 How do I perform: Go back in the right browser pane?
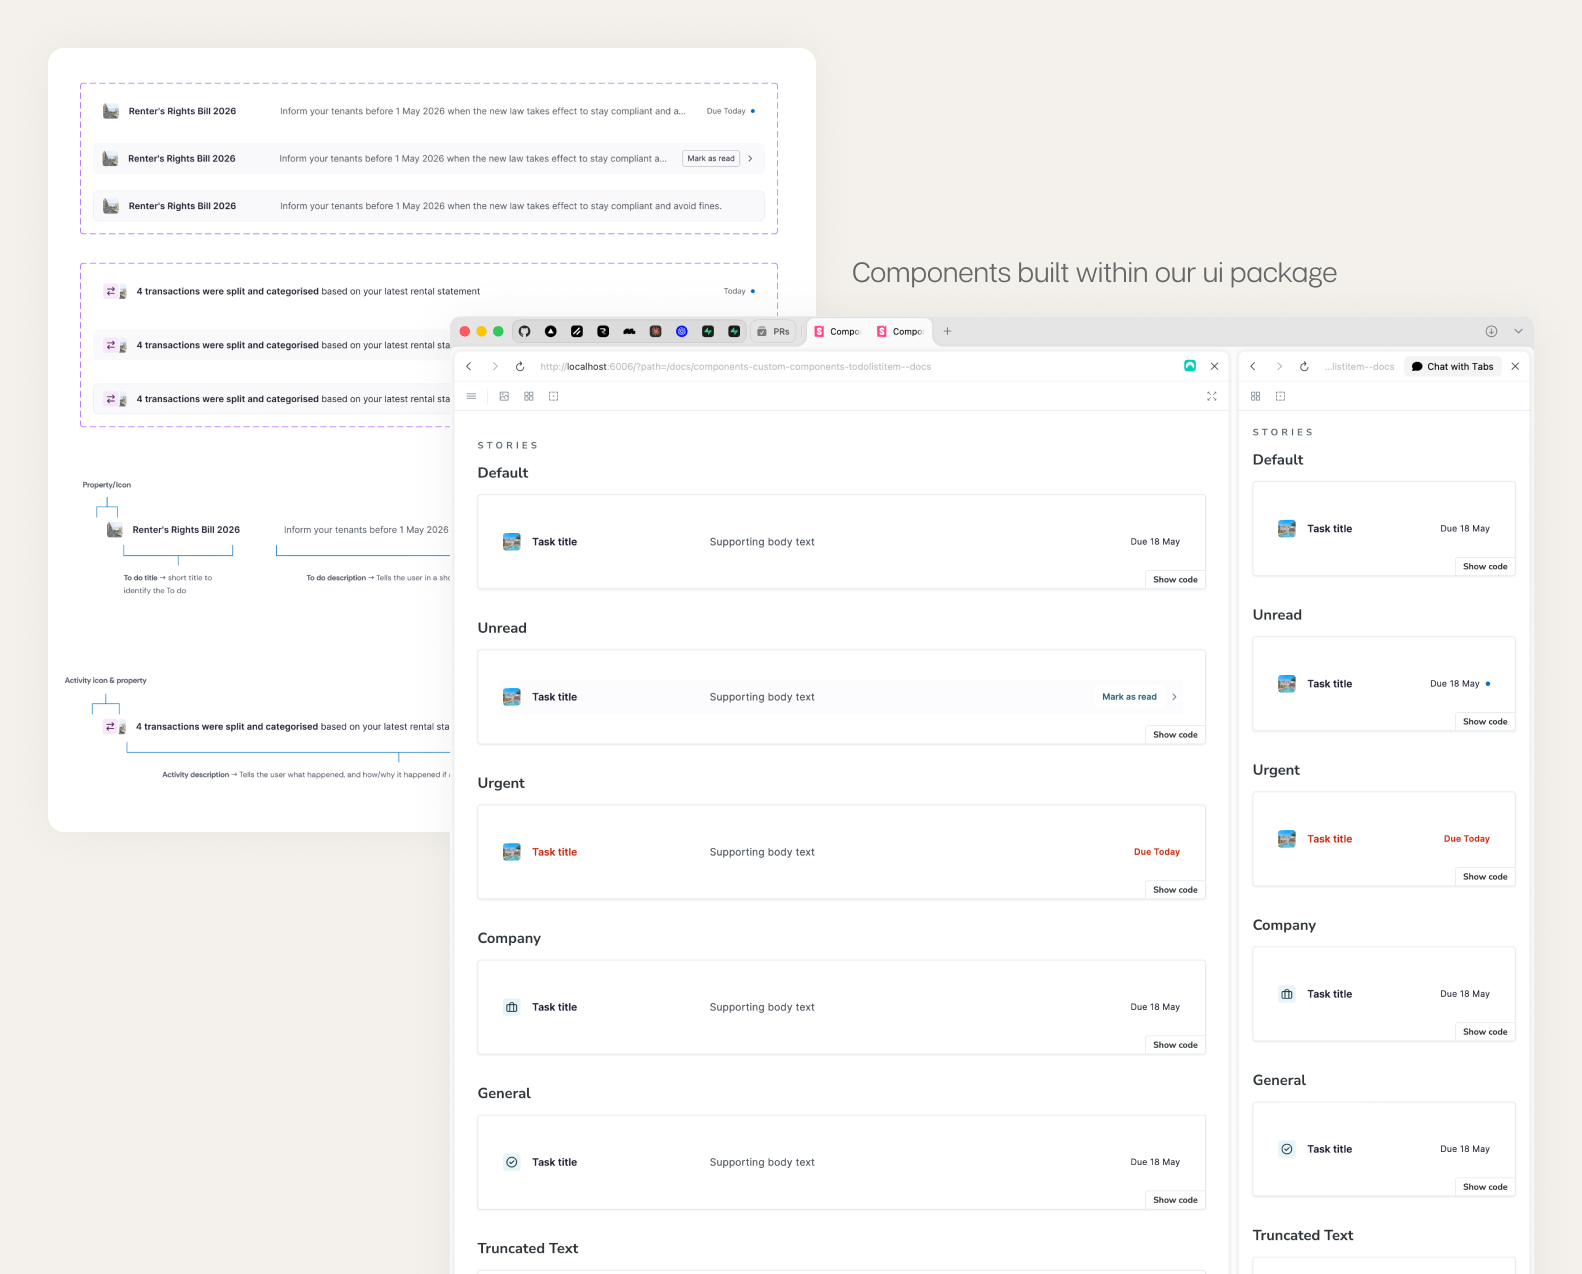click(x=1253, y=366)
